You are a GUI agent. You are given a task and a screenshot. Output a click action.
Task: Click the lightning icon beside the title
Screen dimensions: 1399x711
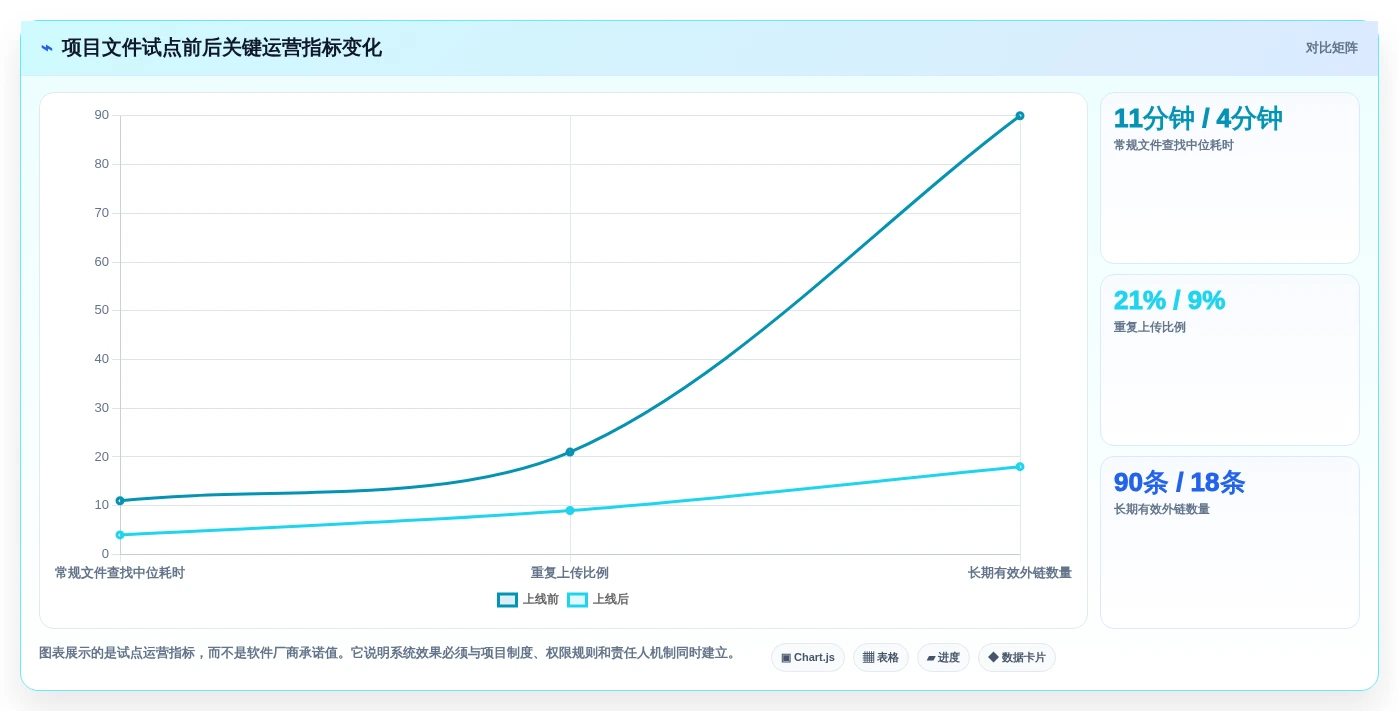tap(47, 48)
